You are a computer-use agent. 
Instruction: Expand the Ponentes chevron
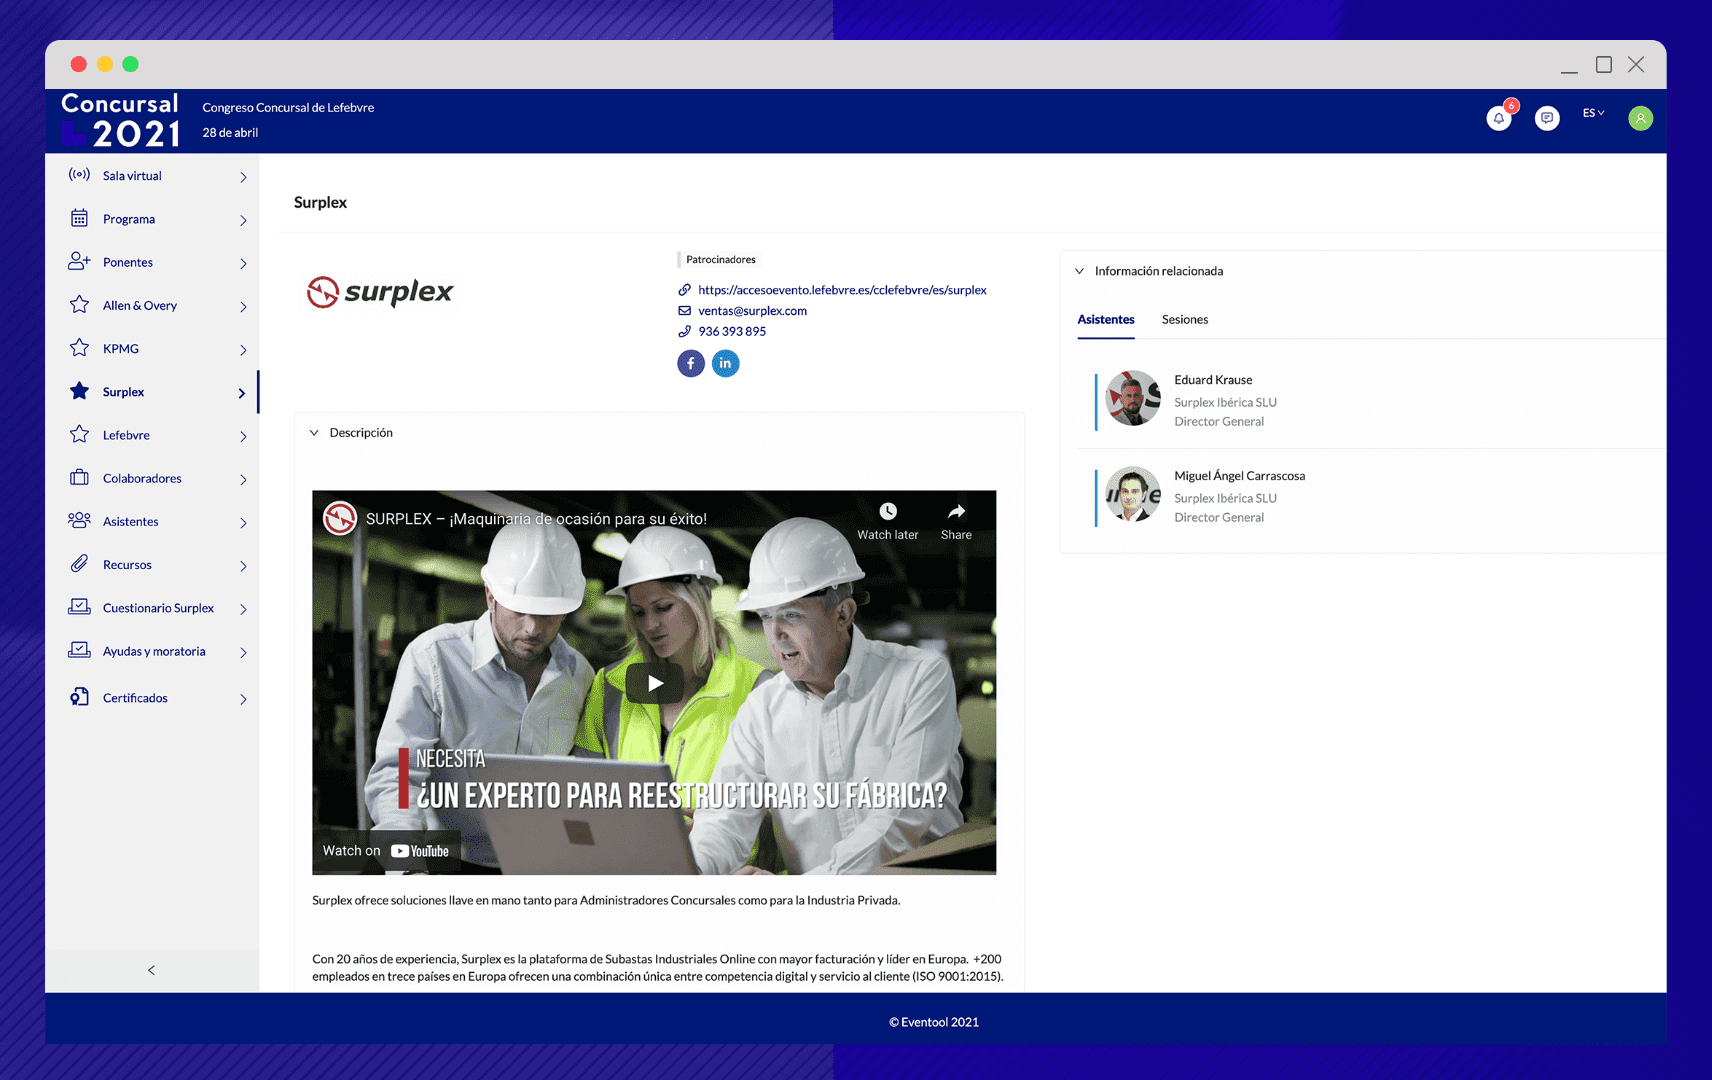243,263
